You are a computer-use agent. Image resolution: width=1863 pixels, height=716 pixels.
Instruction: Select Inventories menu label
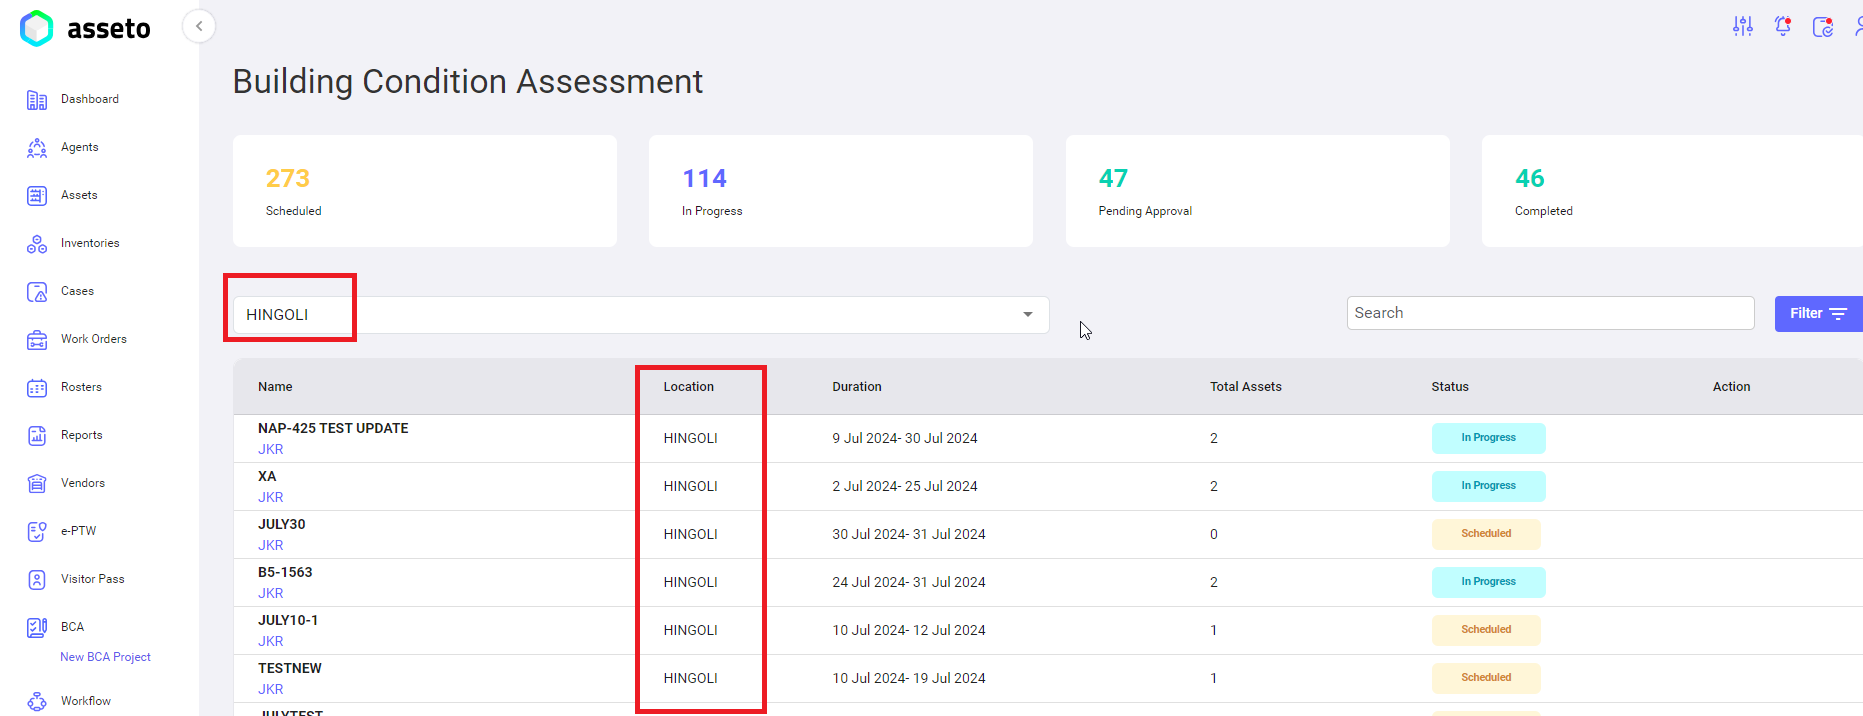[90, 243]
